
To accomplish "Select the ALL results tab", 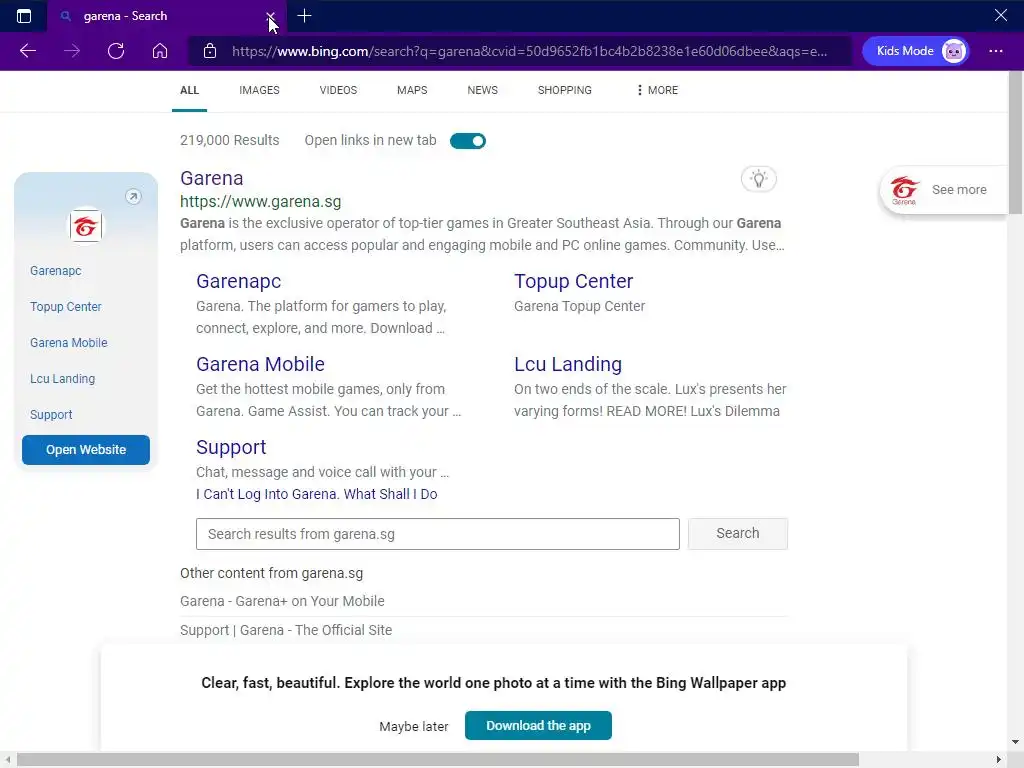I will coord(189,90).
